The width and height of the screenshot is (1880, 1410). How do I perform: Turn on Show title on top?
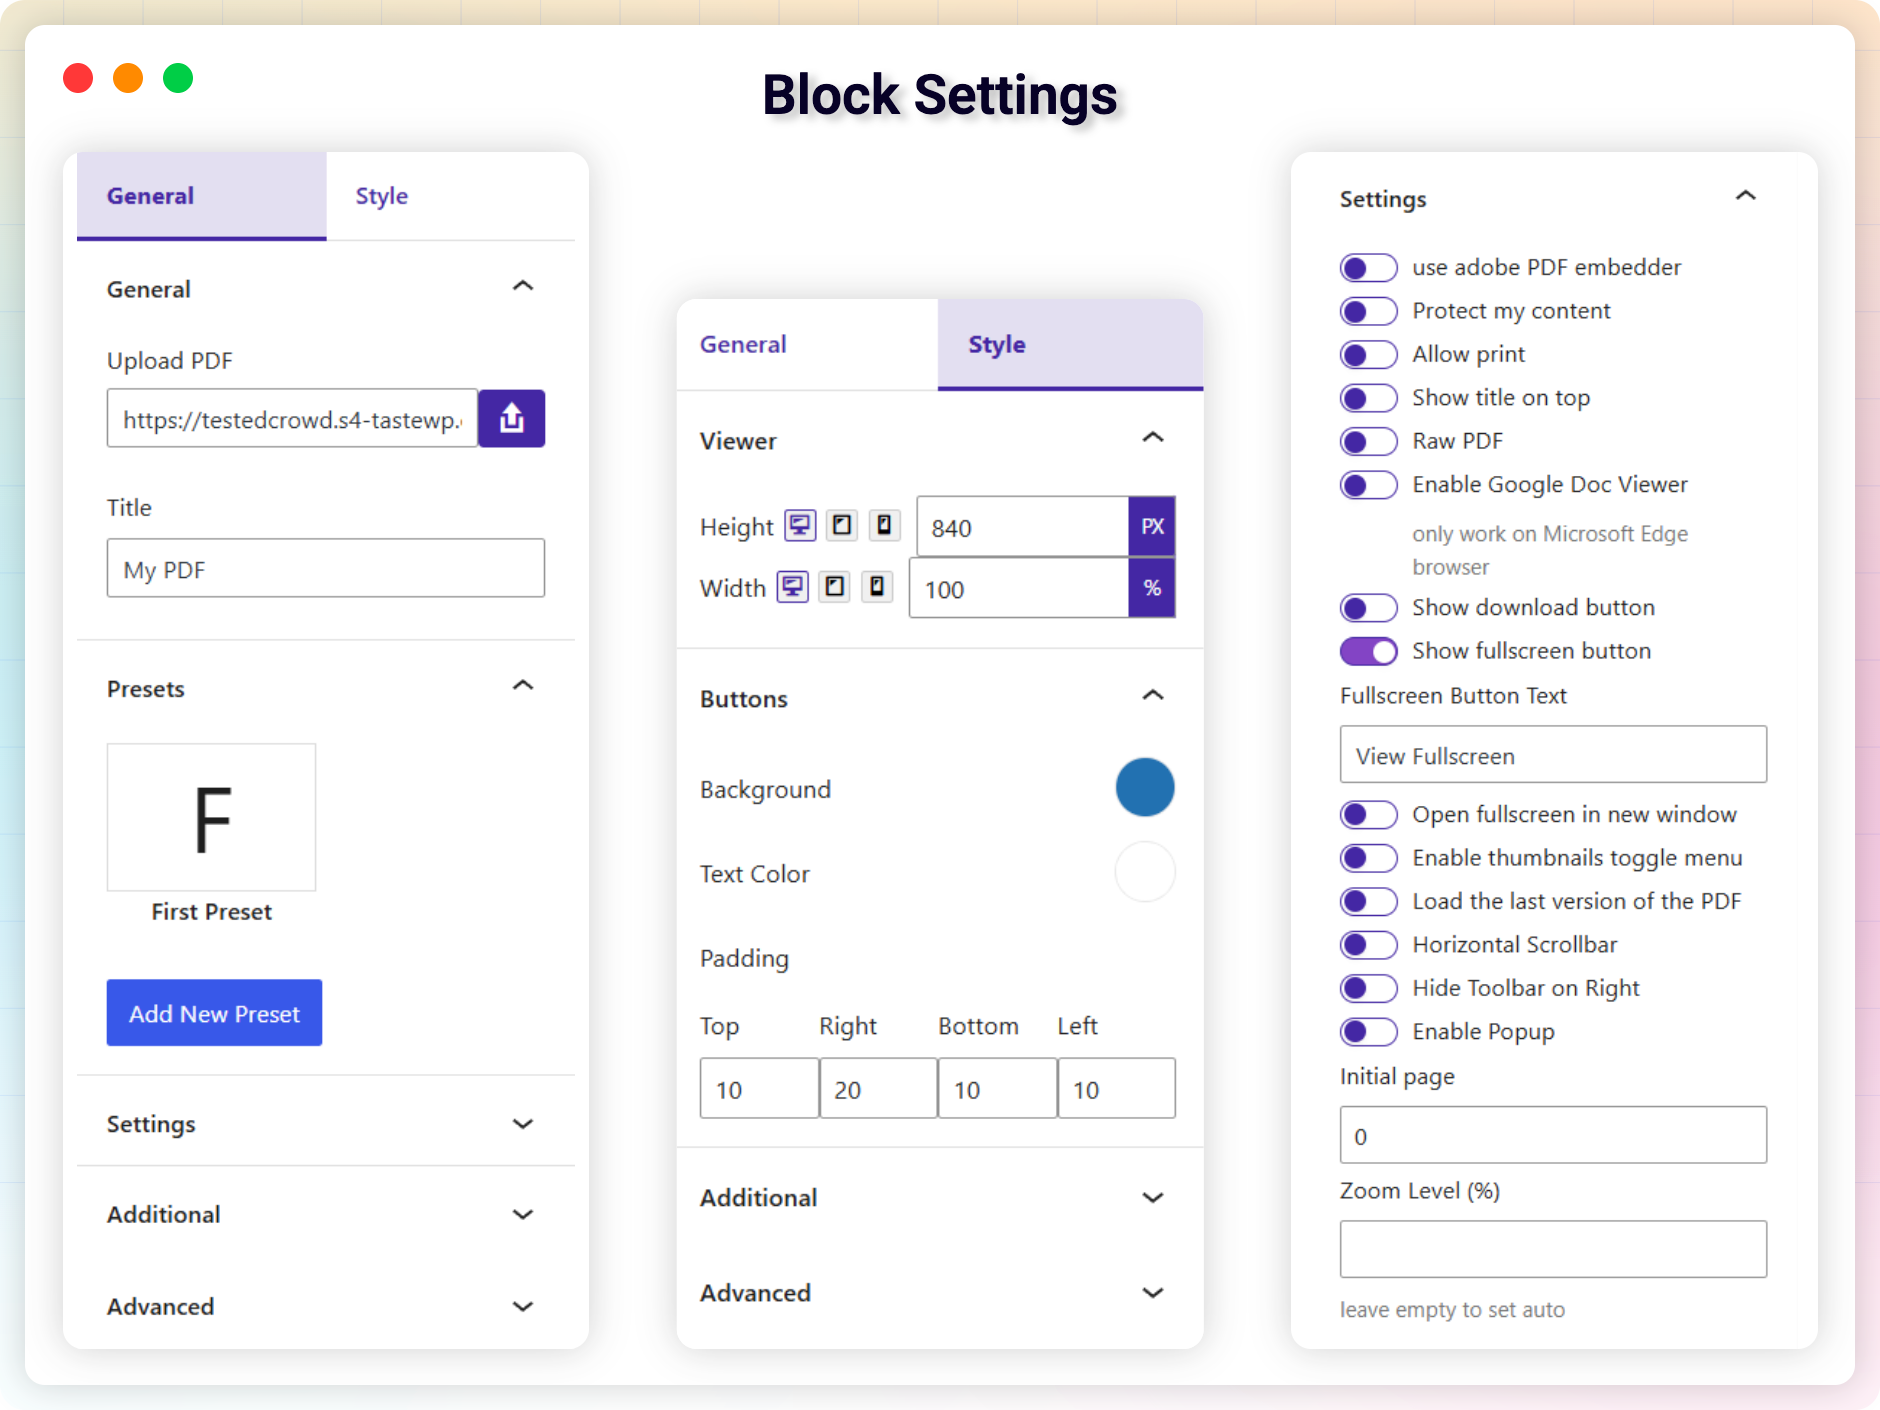[x=1368, y=398]
